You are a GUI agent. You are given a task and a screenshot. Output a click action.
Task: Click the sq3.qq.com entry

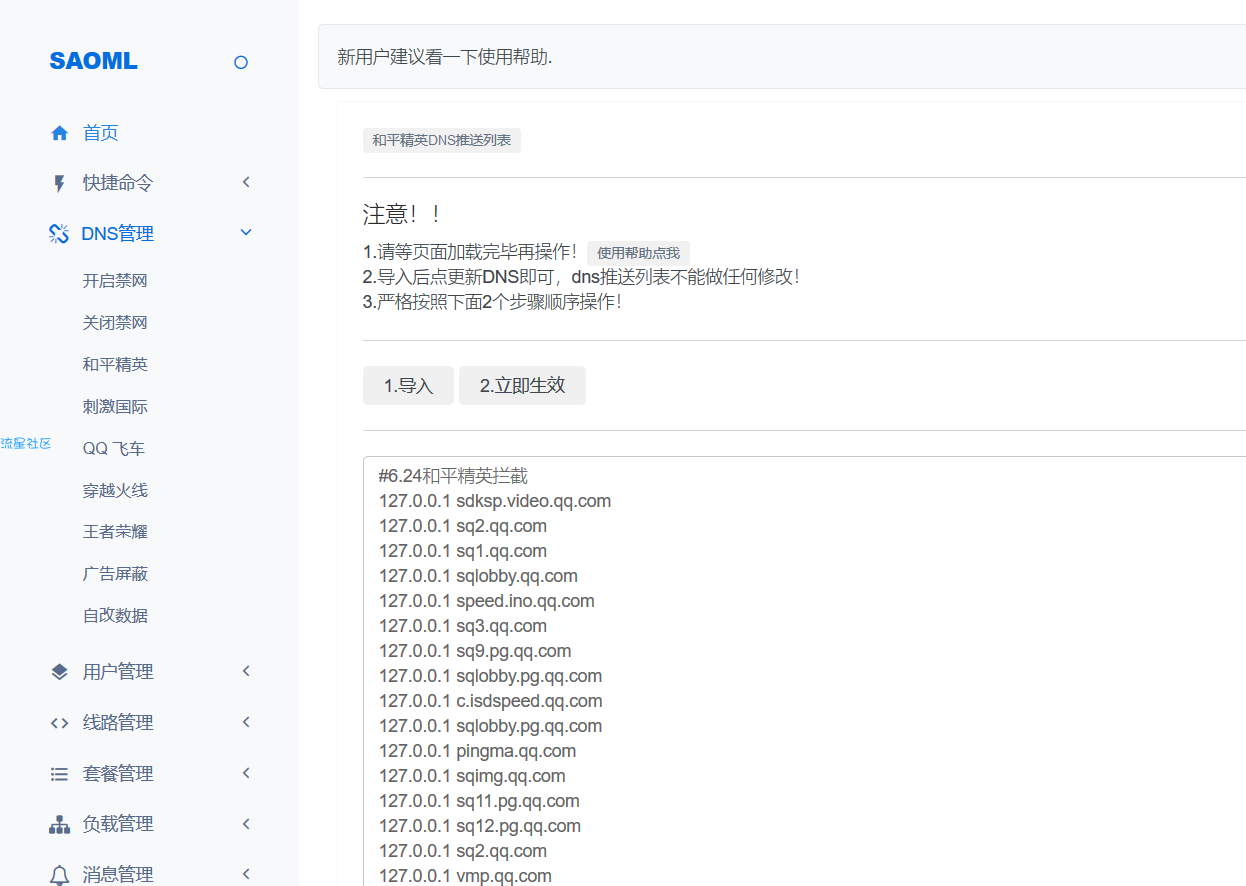(x=501, y=626)
